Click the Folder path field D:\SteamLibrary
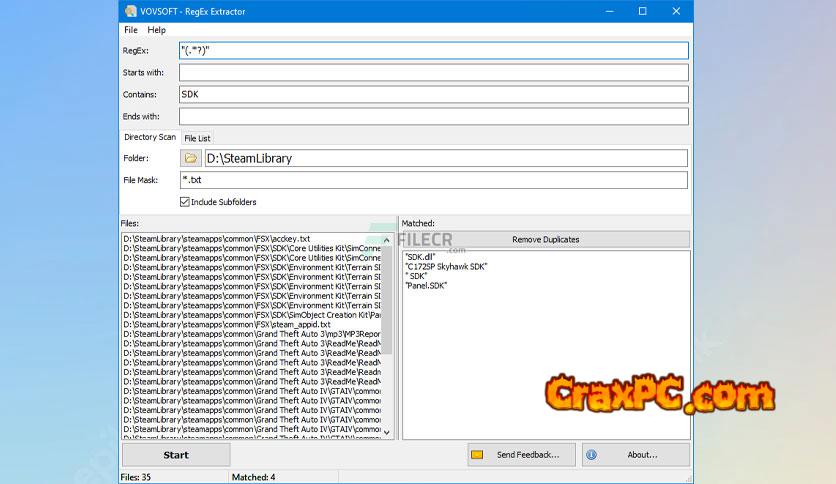The width and height of the screenshot is (836, 484). (x=445, y=158)
